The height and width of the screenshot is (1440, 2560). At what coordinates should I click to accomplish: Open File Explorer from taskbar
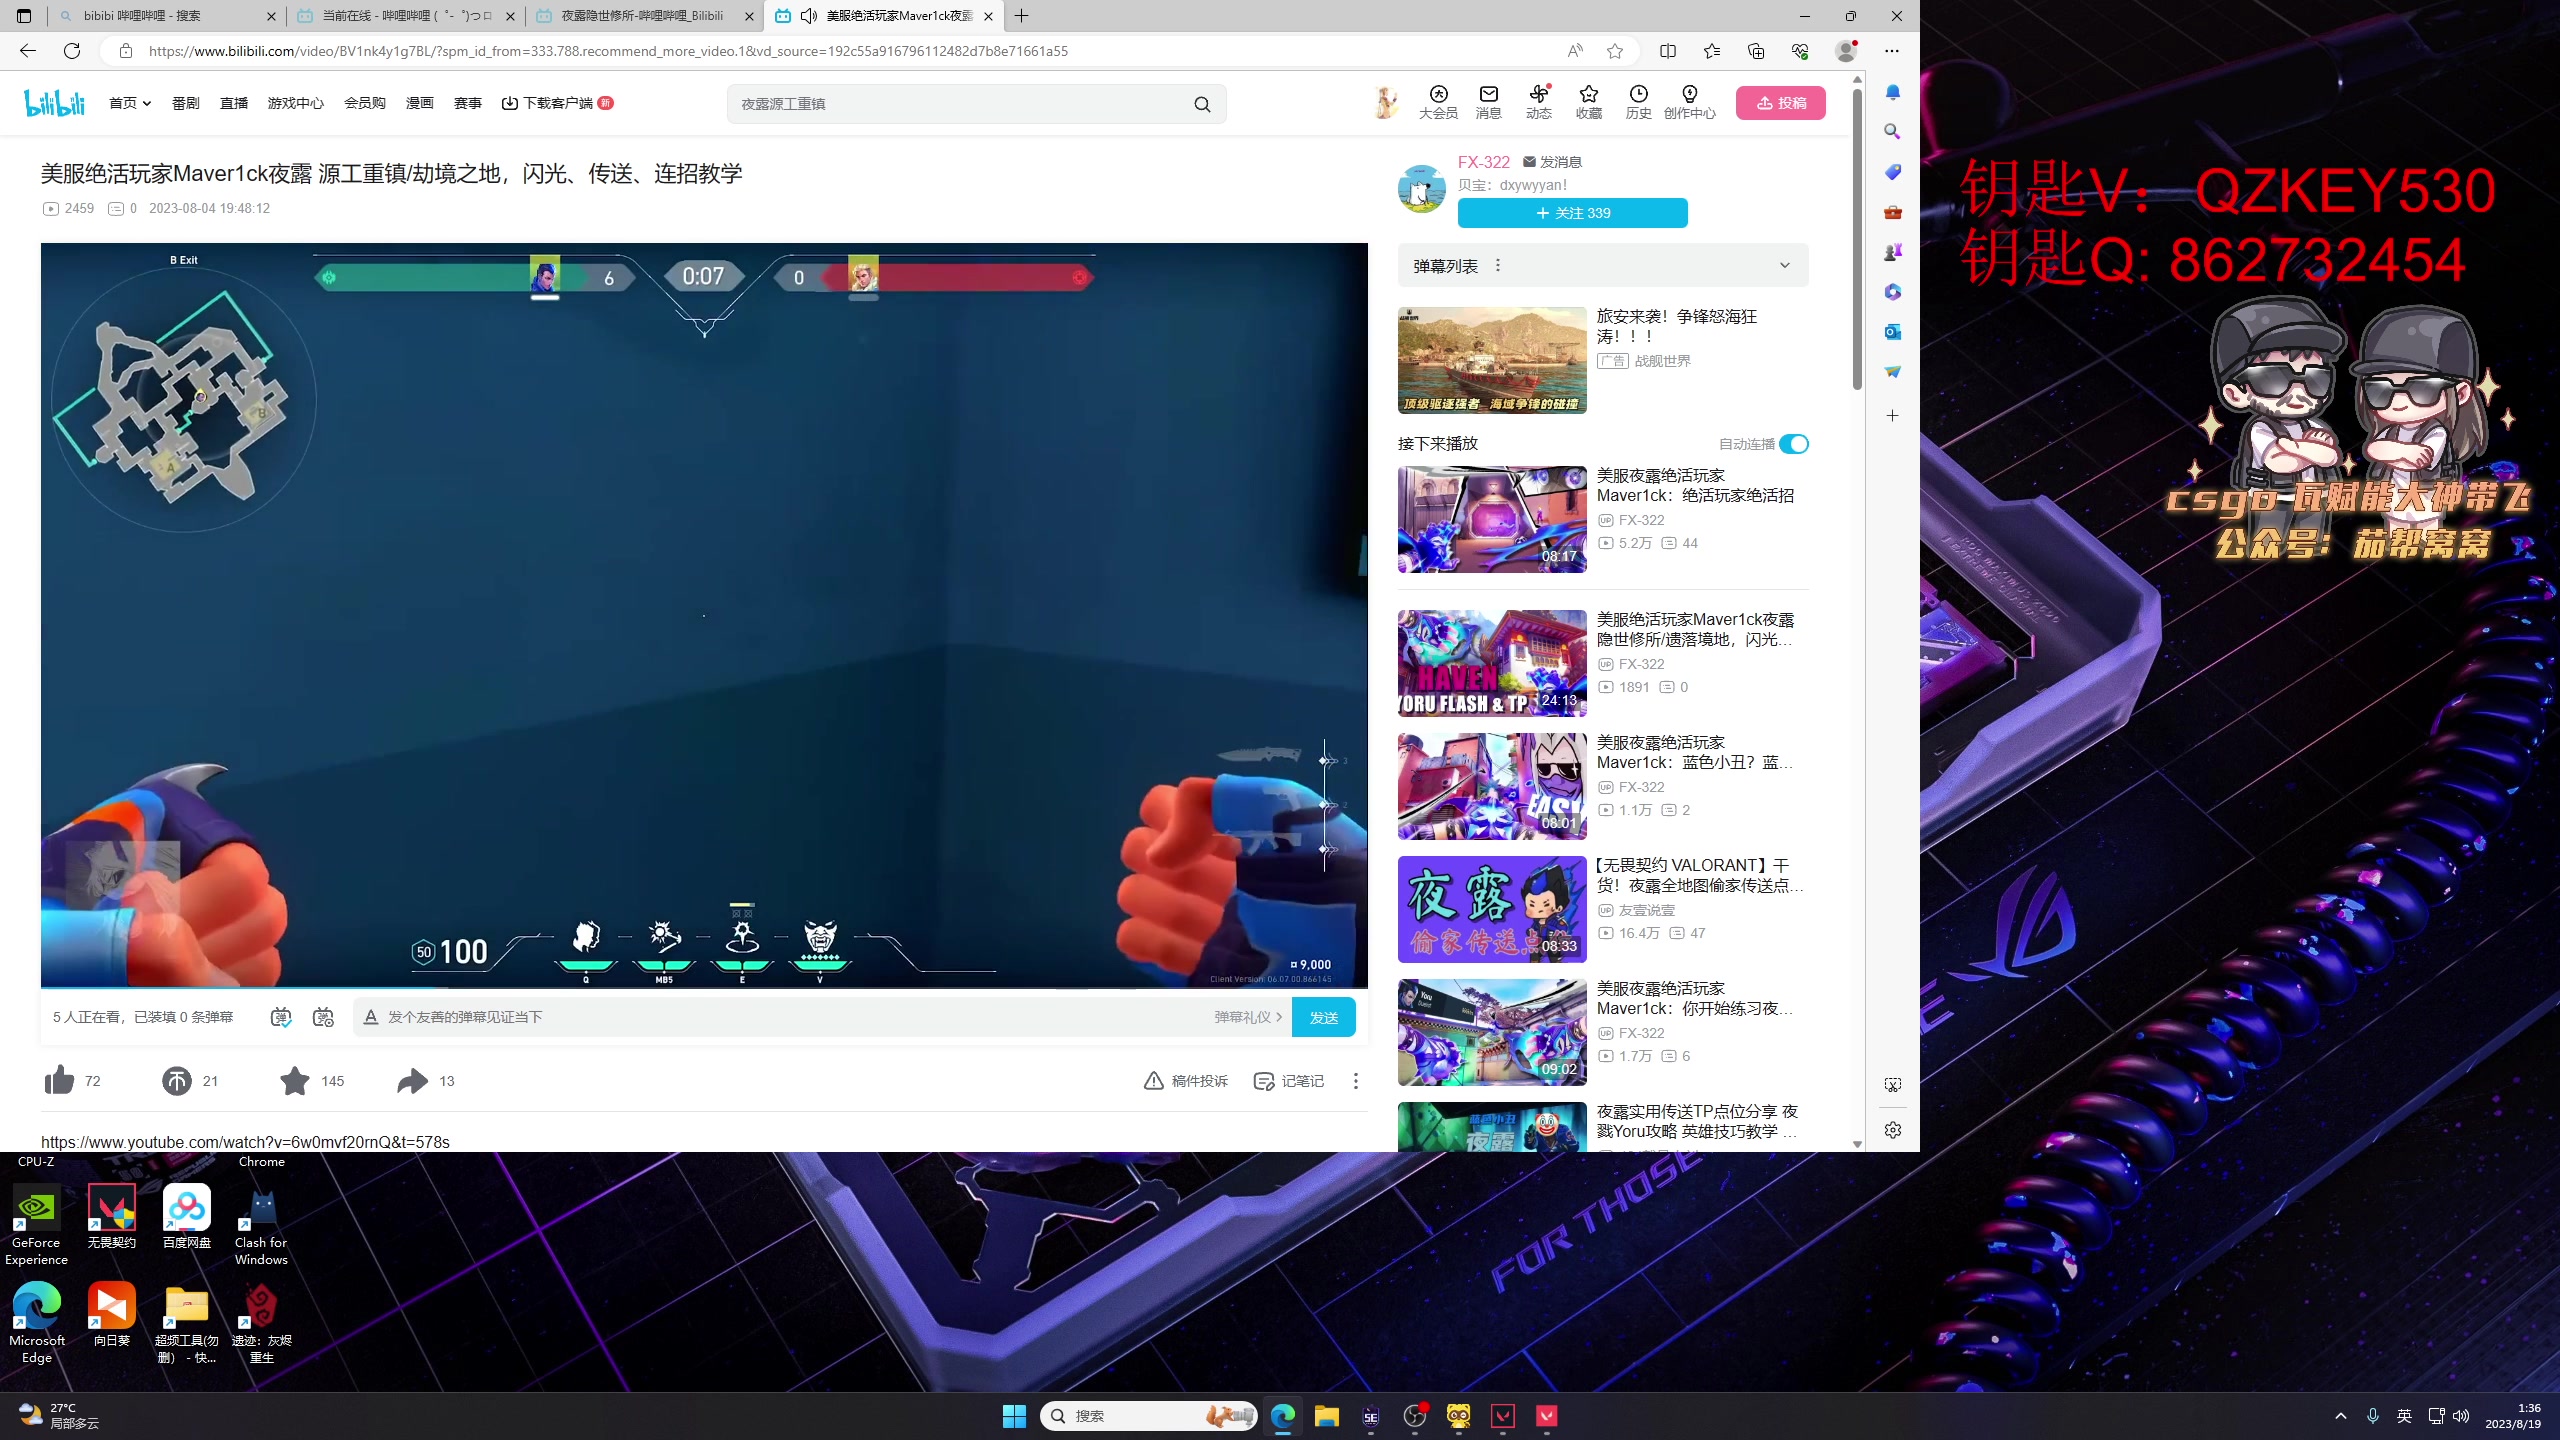tap(1326, 1416)
